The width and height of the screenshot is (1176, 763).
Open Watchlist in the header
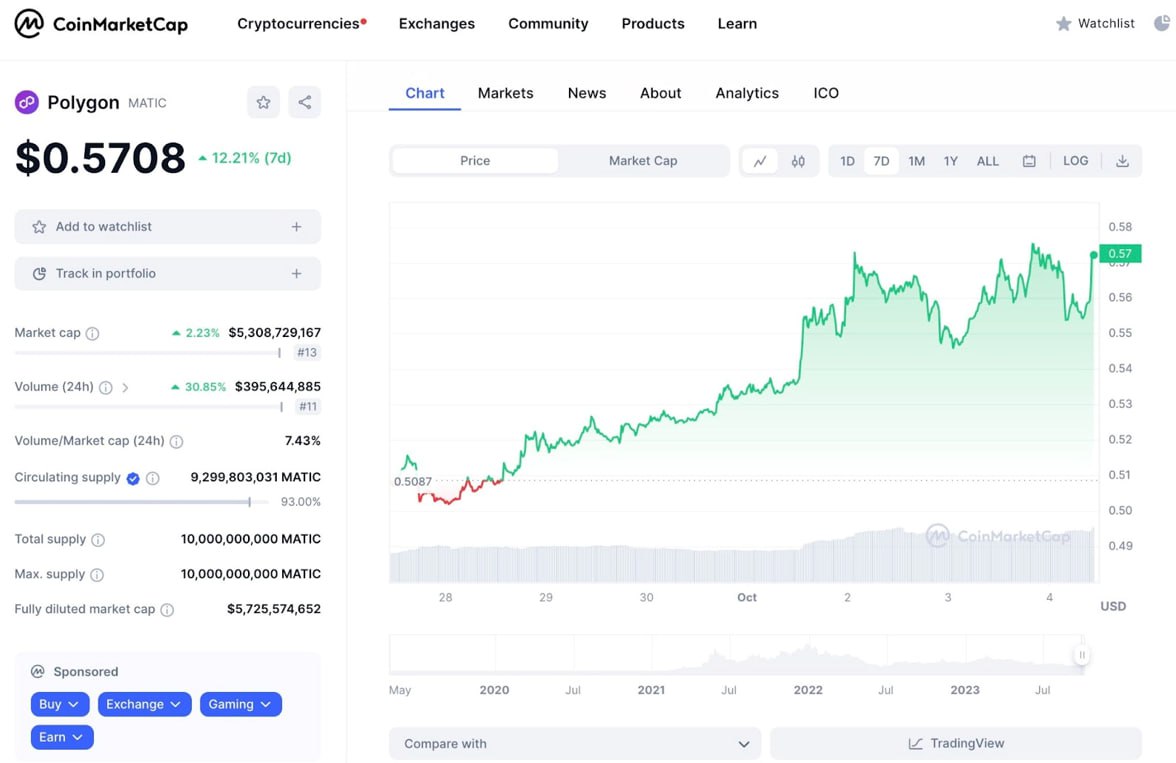(1095, 24)
